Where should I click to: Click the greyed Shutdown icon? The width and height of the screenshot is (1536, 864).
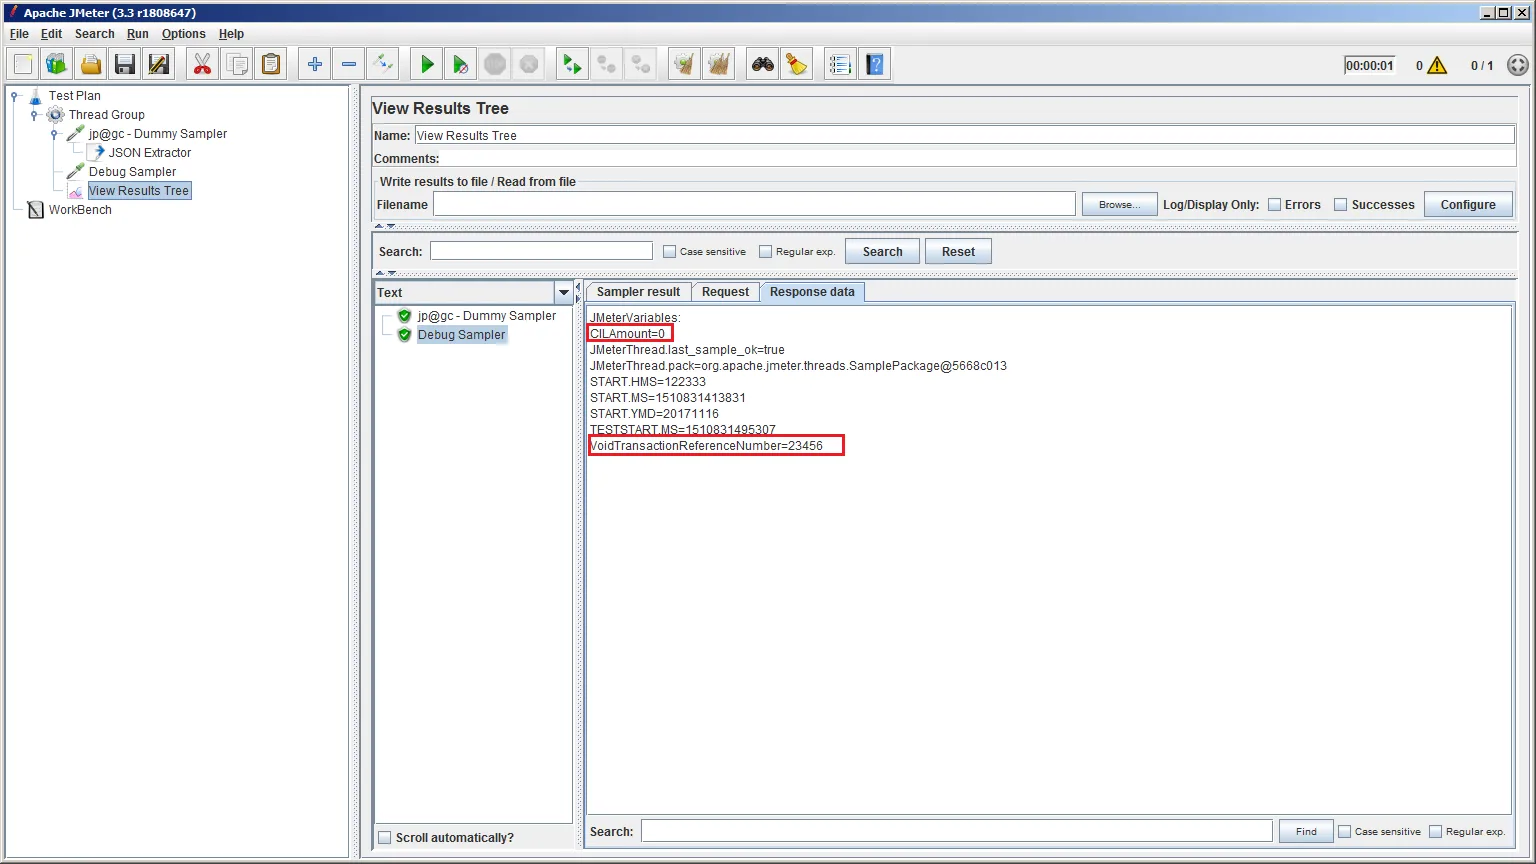[529, 65]
